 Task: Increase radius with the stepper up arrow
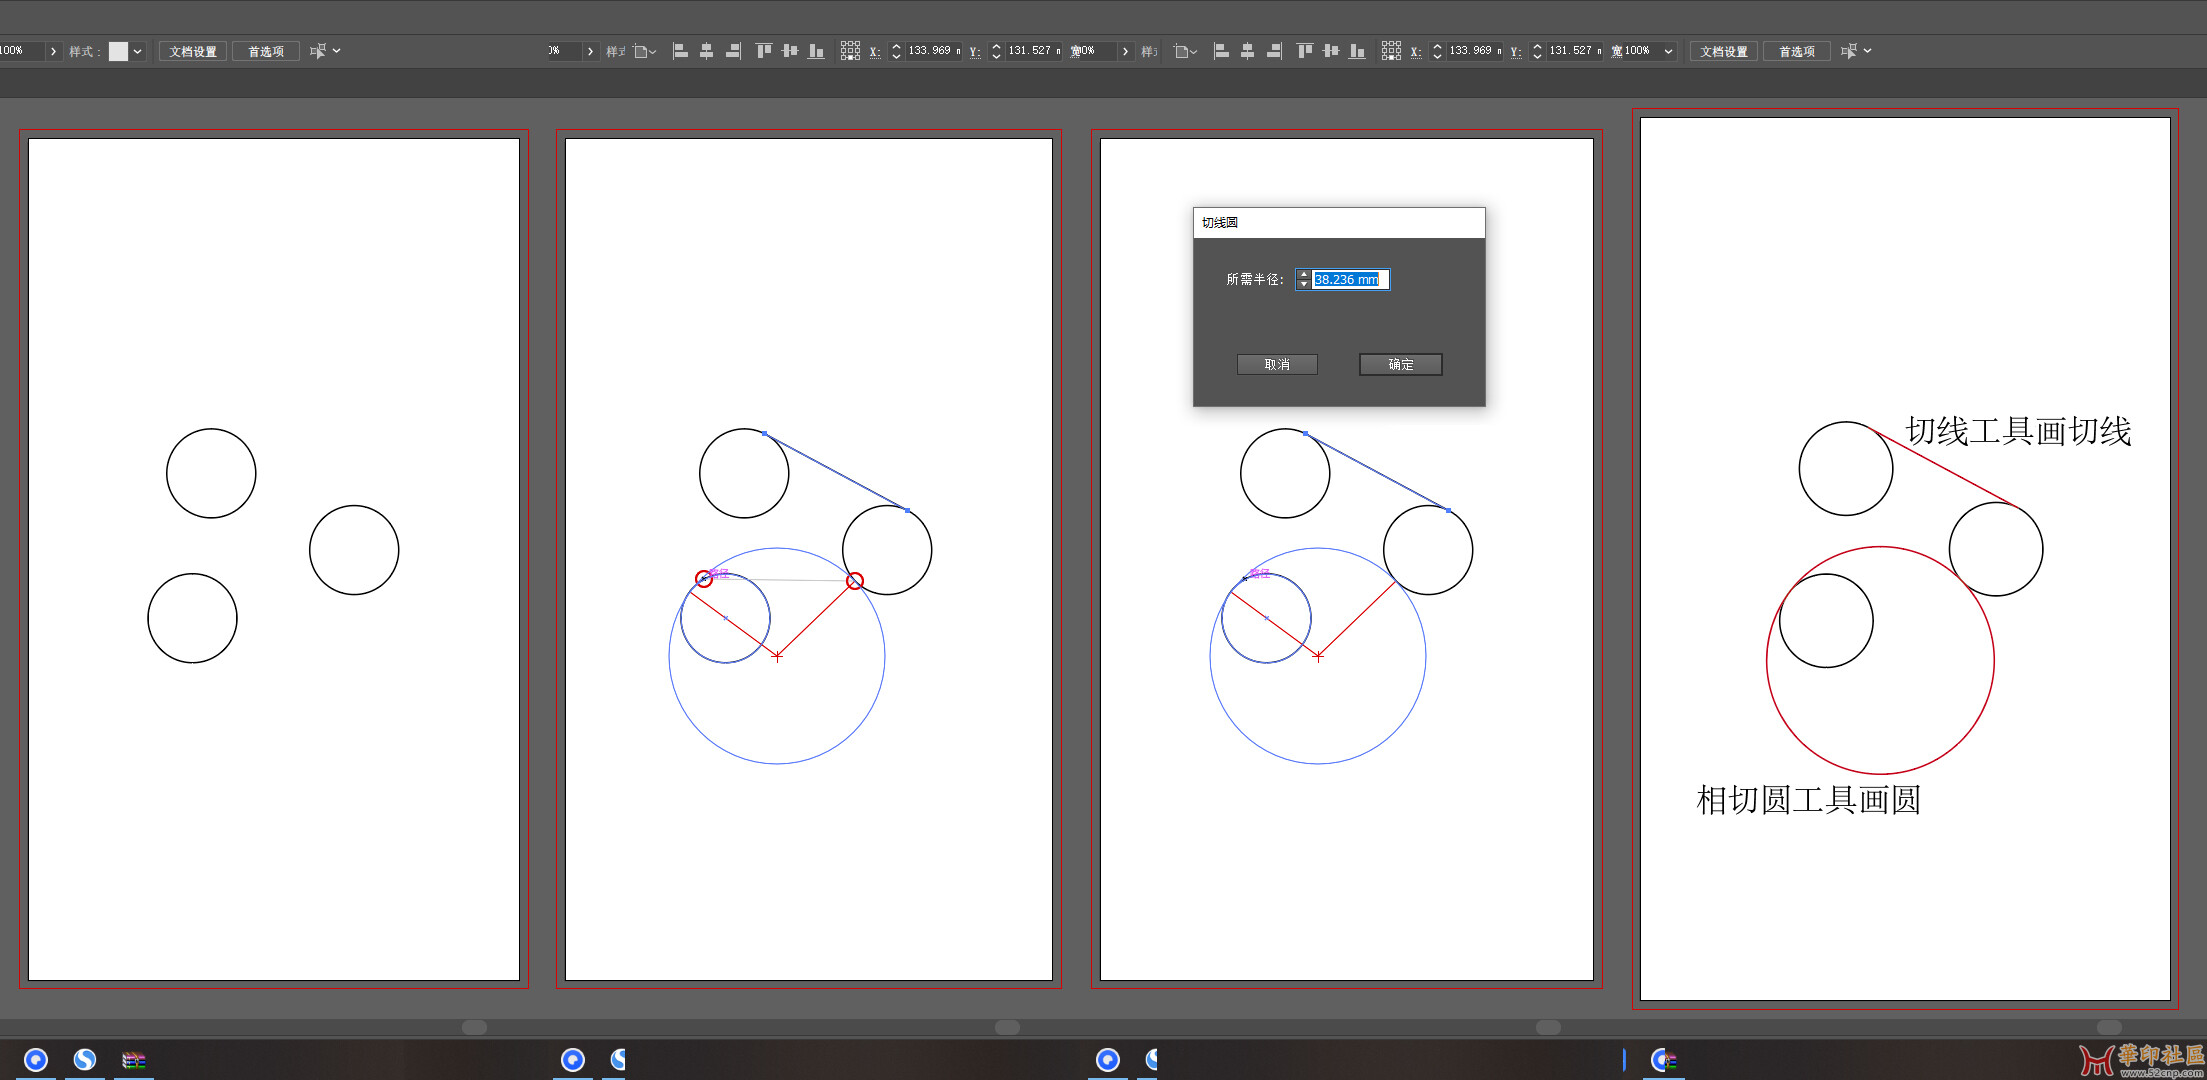(x=1303, y=274)
